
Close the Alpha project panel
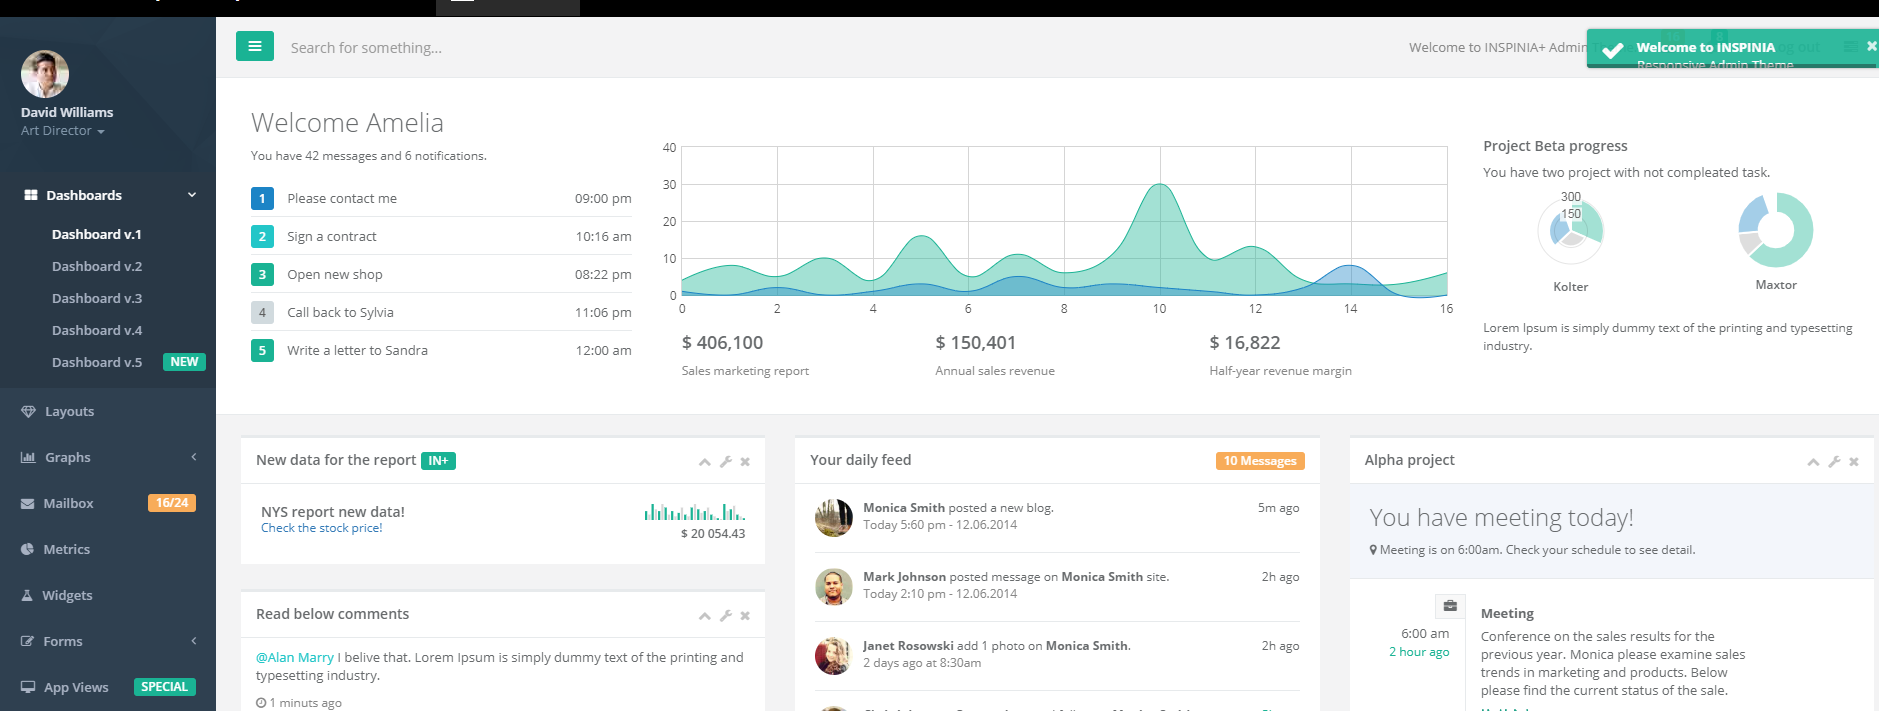pyautogui.click(x=1854, y=462)
